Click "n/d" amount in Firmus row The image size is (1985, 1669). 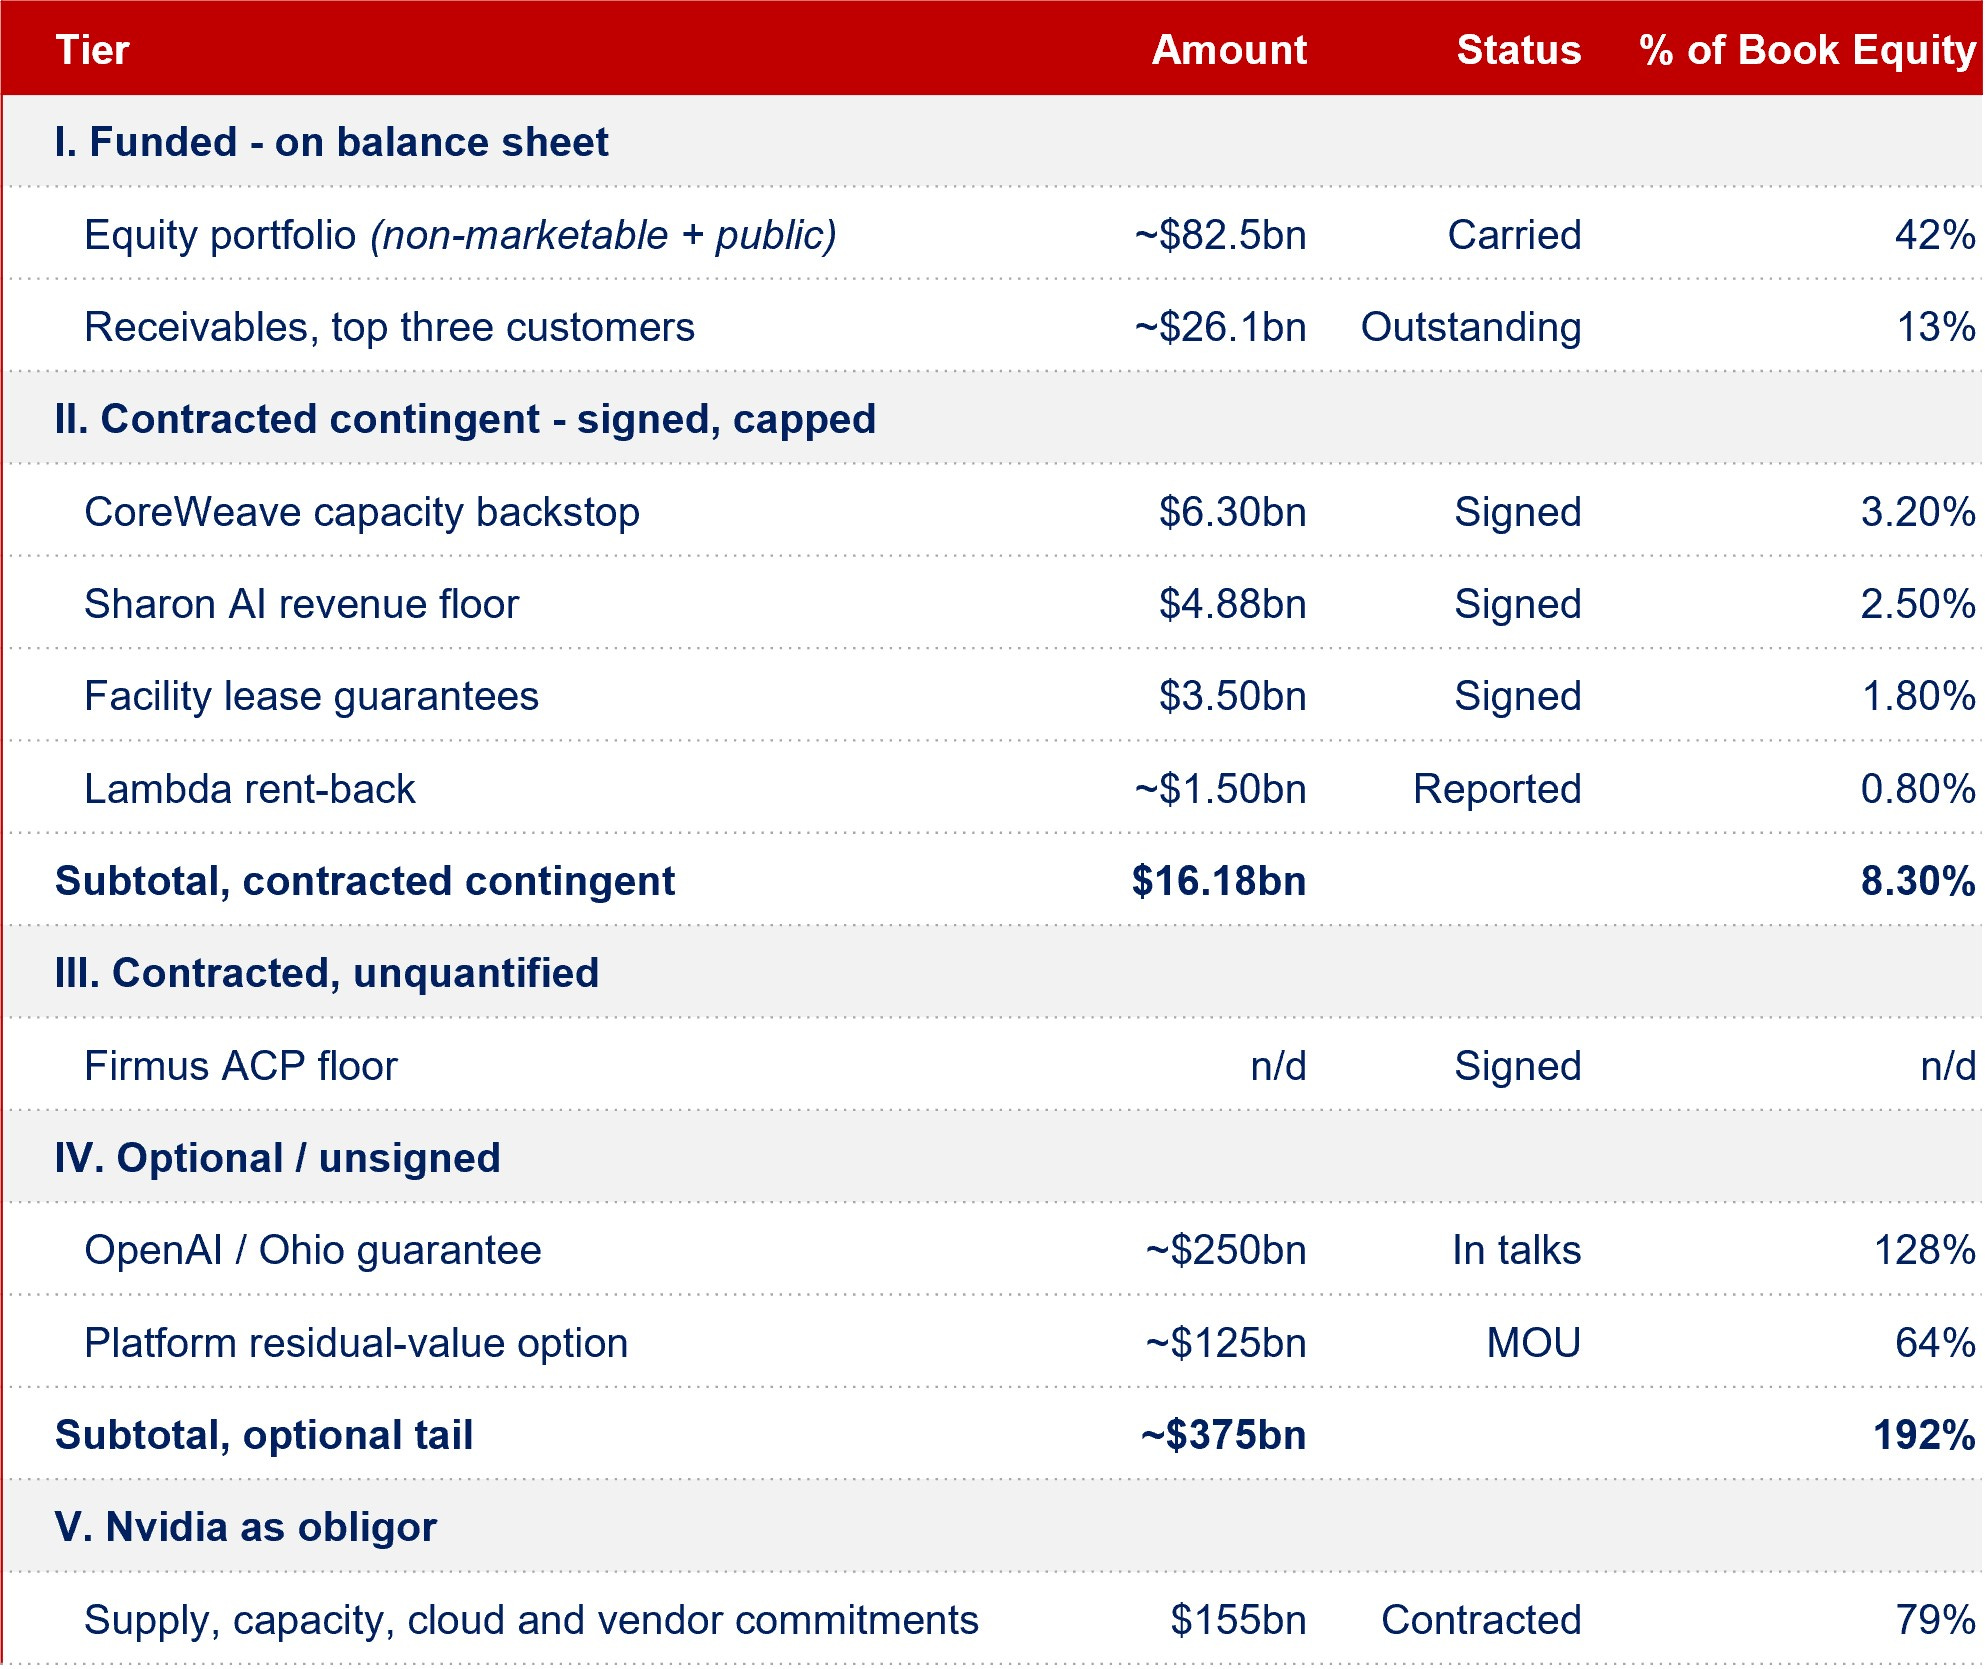pyautogui.click(x=1278, y=1066)
